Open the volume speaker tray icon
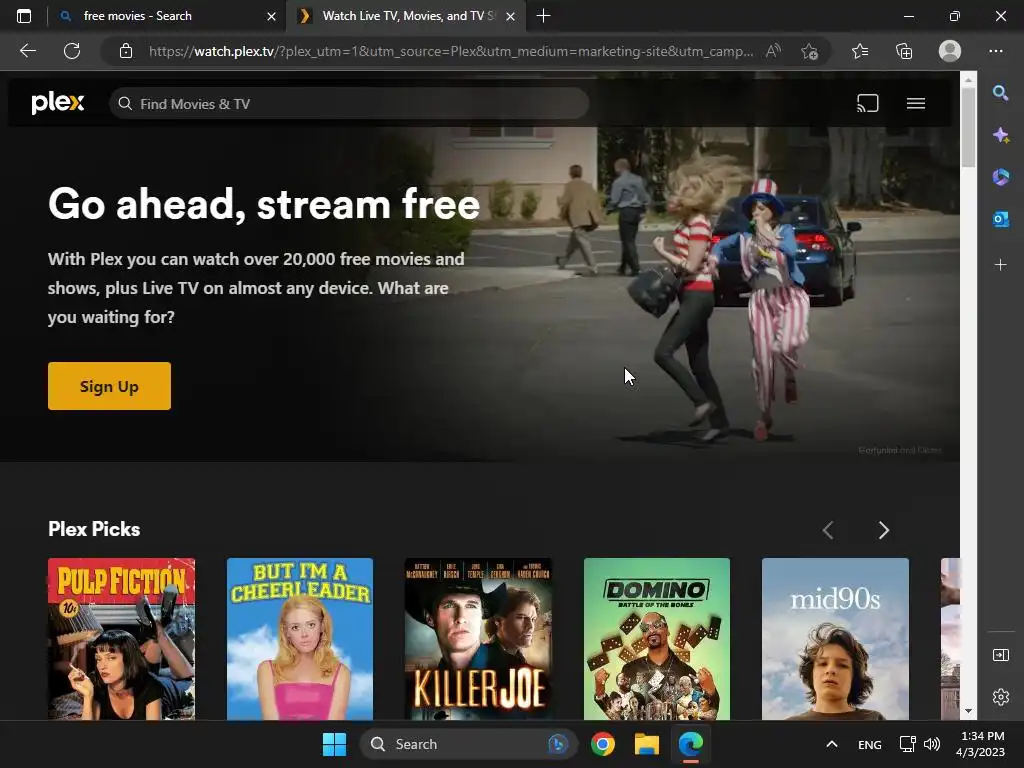 (932, 744)
